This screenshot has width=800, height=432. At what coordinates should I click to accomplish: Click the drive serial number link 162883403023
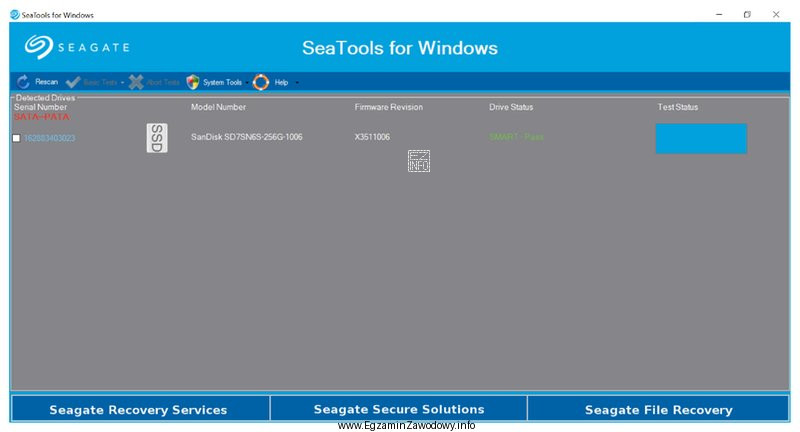tap(49, 138)
